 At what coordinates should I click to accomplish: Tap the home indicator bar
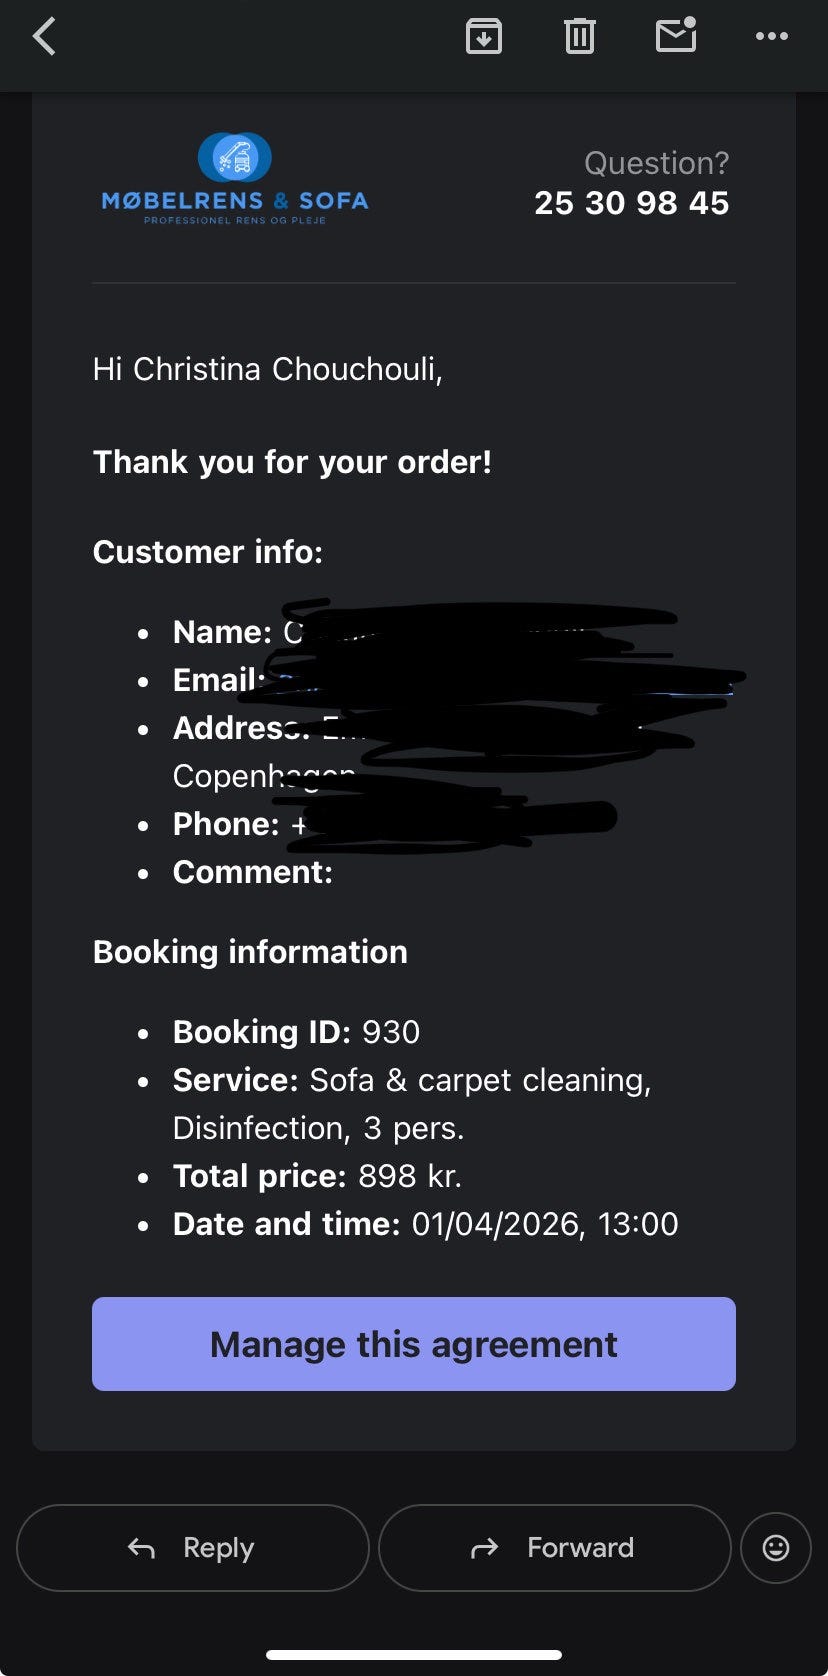click(414, 1655)
